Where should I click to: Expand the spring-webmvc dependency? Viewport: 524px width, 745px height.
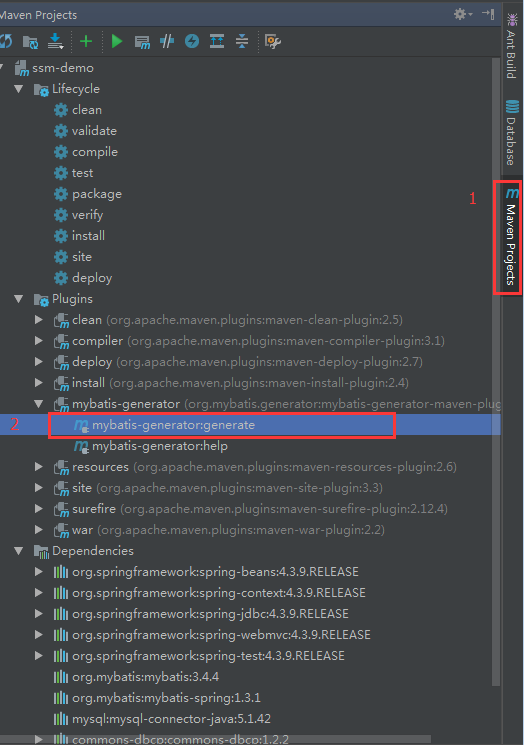click(x=39, y=635)
